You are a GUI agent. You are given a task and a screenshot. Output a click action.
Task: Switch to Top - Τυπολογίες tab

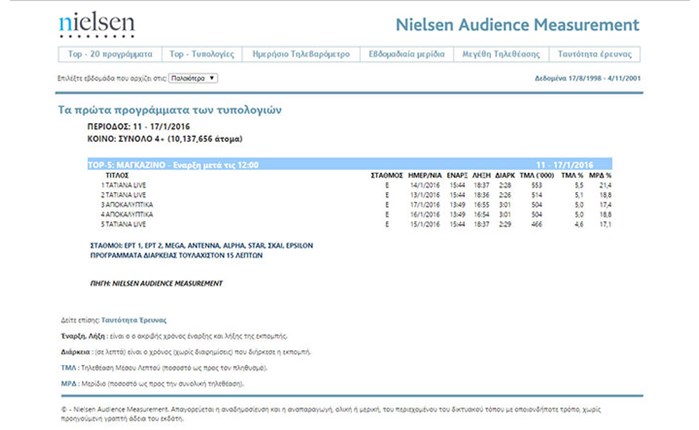(202, 54)
